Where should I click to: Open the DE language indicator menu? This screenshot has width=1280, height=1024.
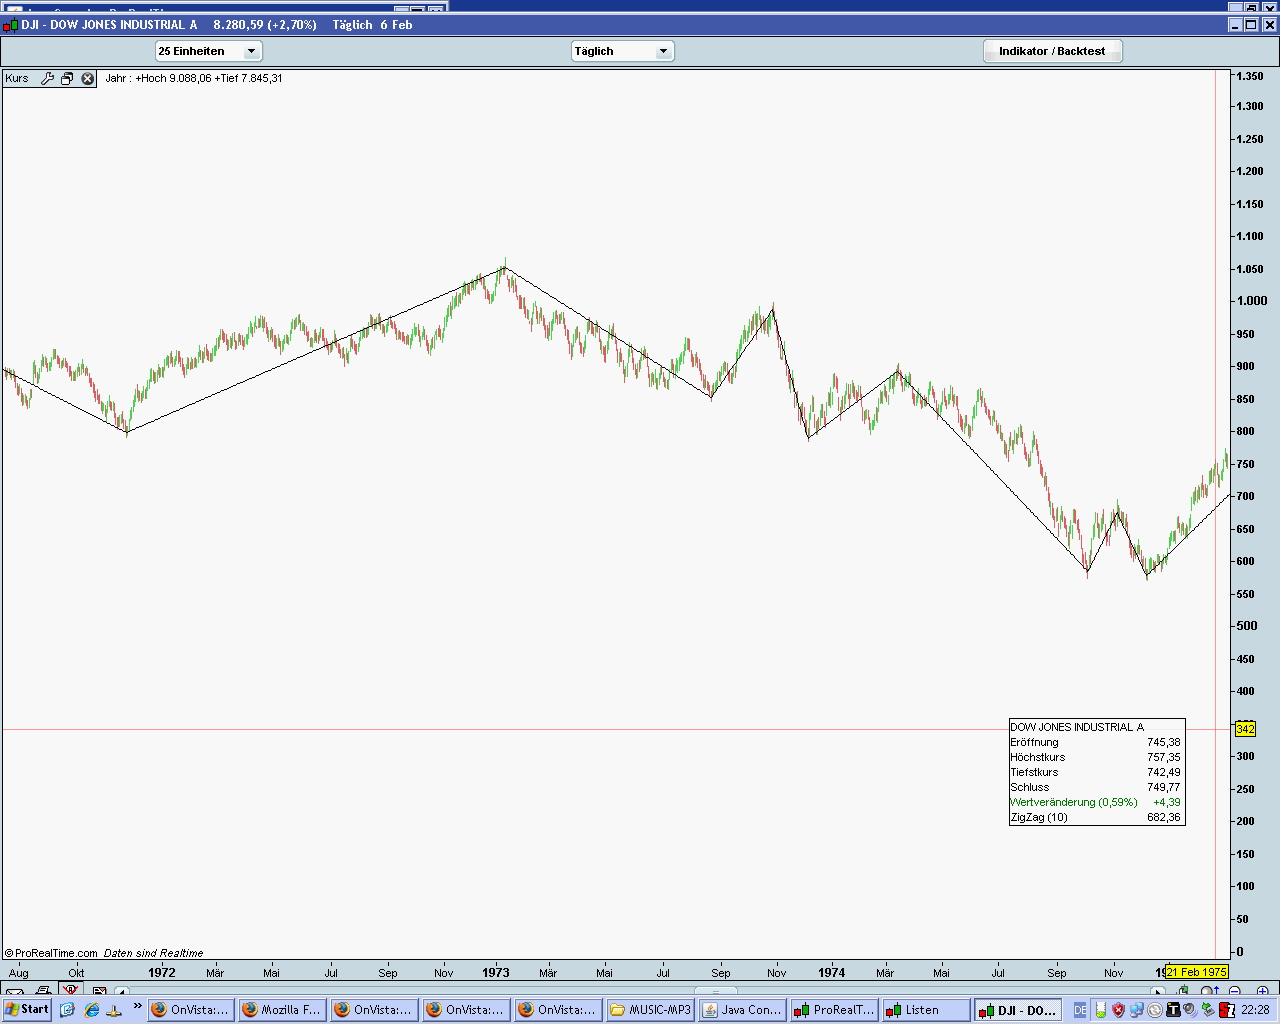click(1079, 1010)
